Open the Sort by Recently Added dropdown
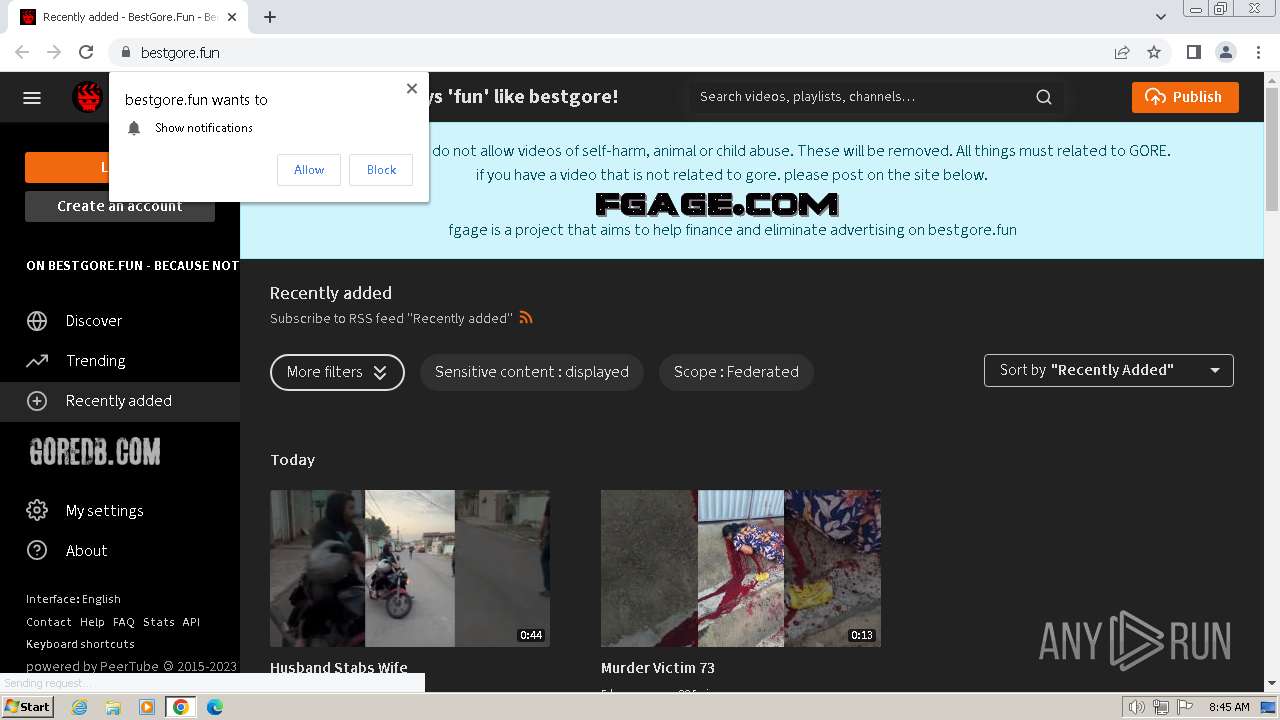This screenshot has width=1280, height=720. 1109,370
